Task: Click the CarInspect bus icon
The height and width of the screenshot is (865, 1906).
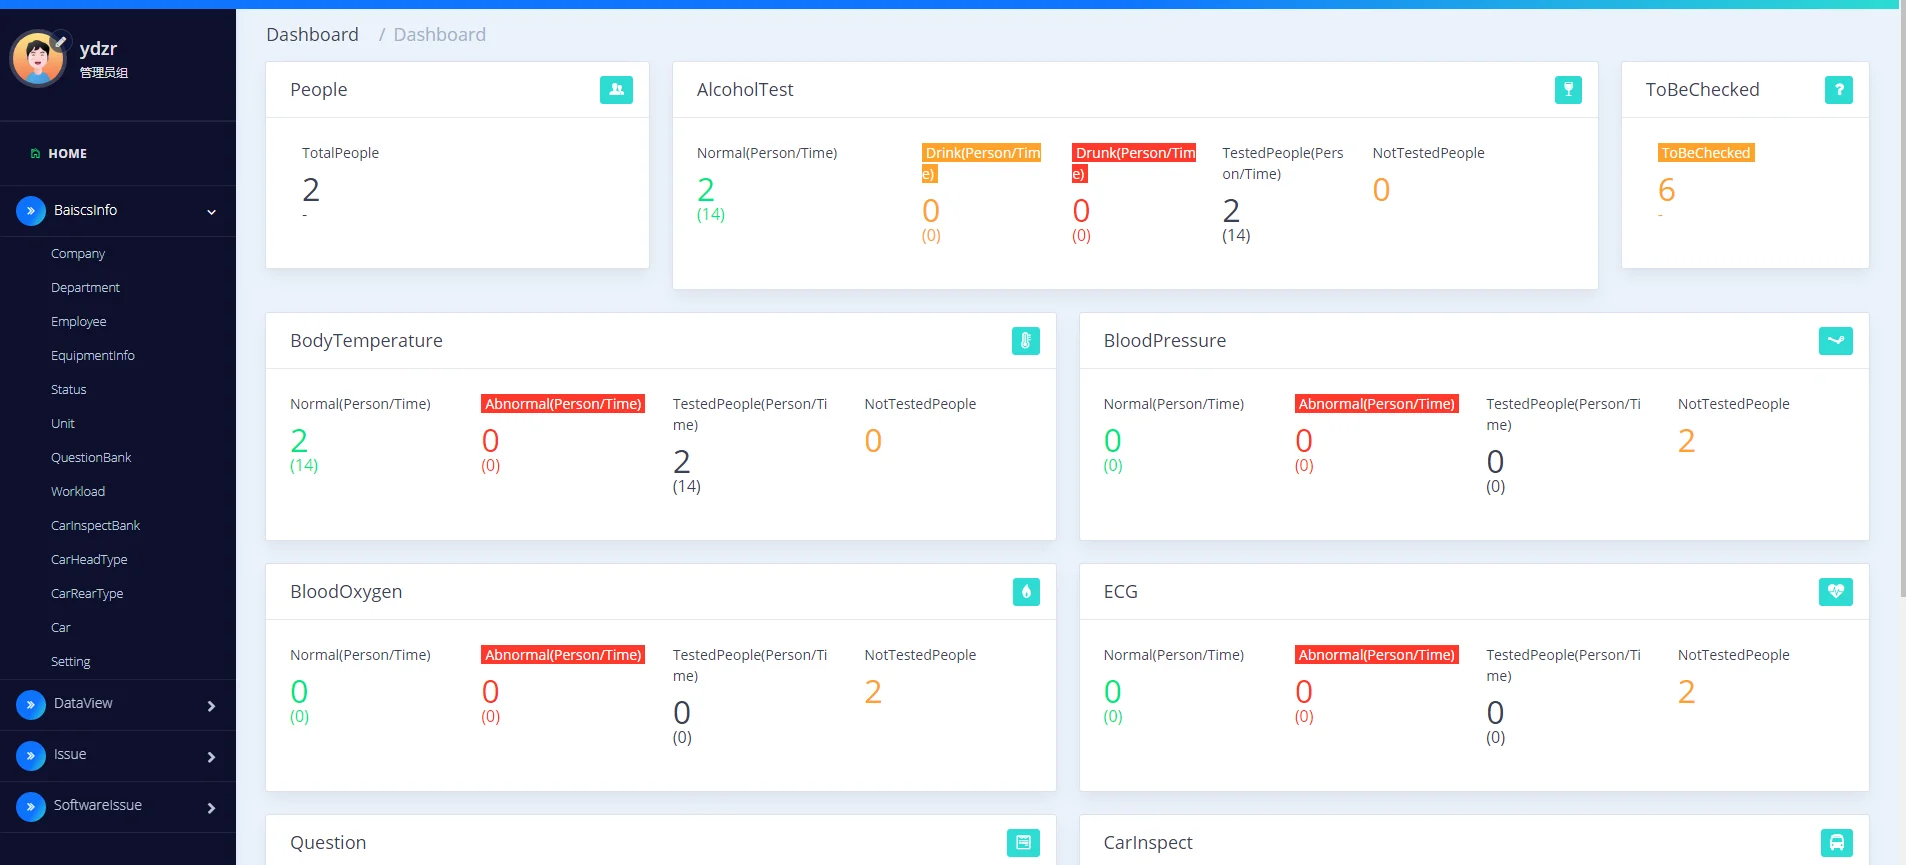Action: (x=1836, y=843)
